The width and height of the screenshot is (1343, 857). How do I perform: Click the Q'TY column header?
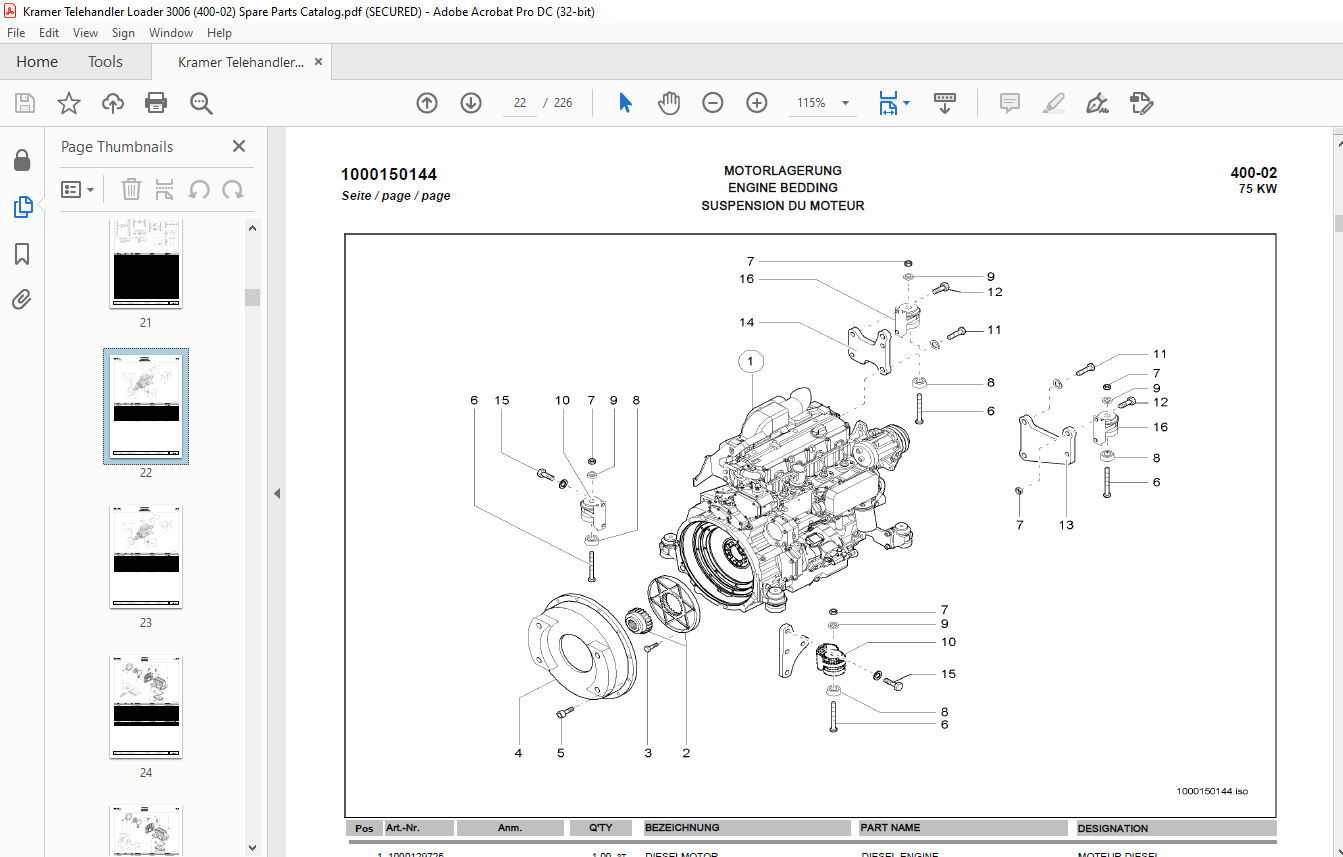[x=601, y=828]
